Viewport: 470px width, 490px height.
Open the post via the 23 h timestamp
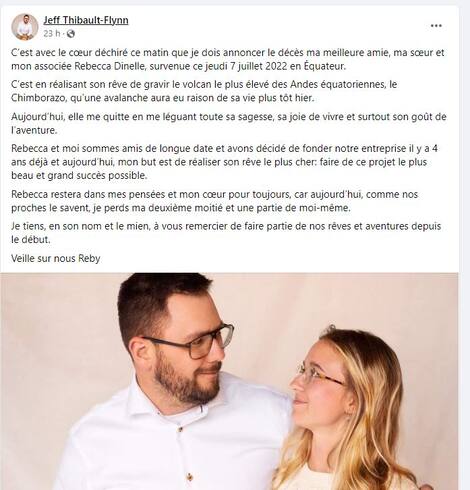[52, 34]
